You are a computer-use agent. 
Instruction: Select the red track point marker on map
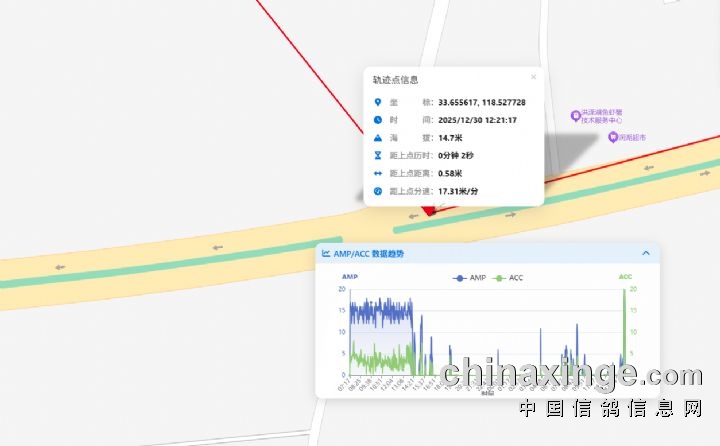pos(428,211)
